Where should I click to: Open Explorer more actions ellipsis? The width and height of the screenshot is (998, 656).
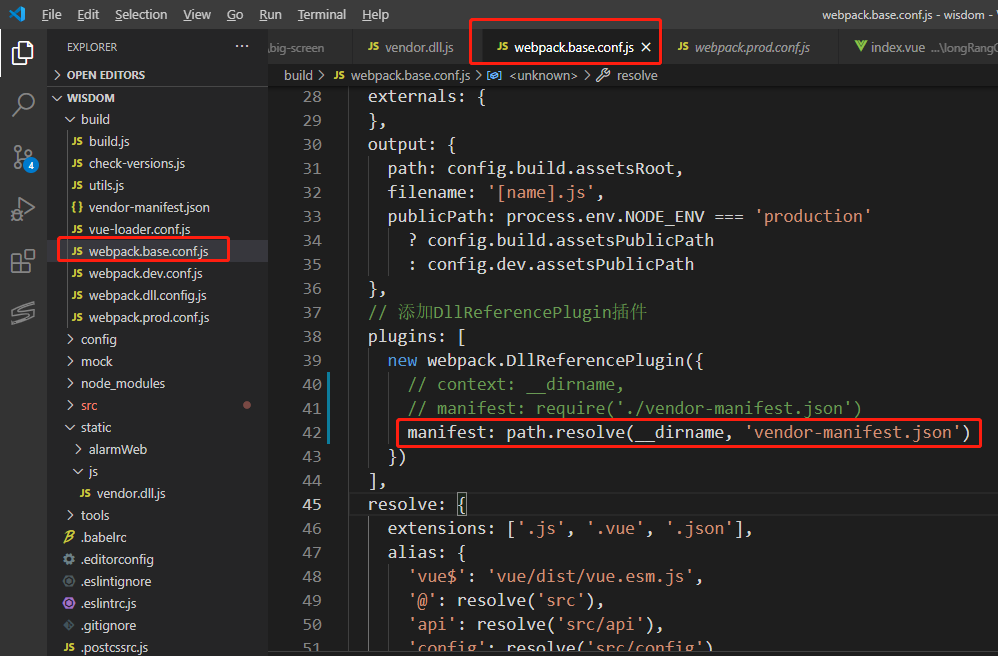tap(242, 46)
